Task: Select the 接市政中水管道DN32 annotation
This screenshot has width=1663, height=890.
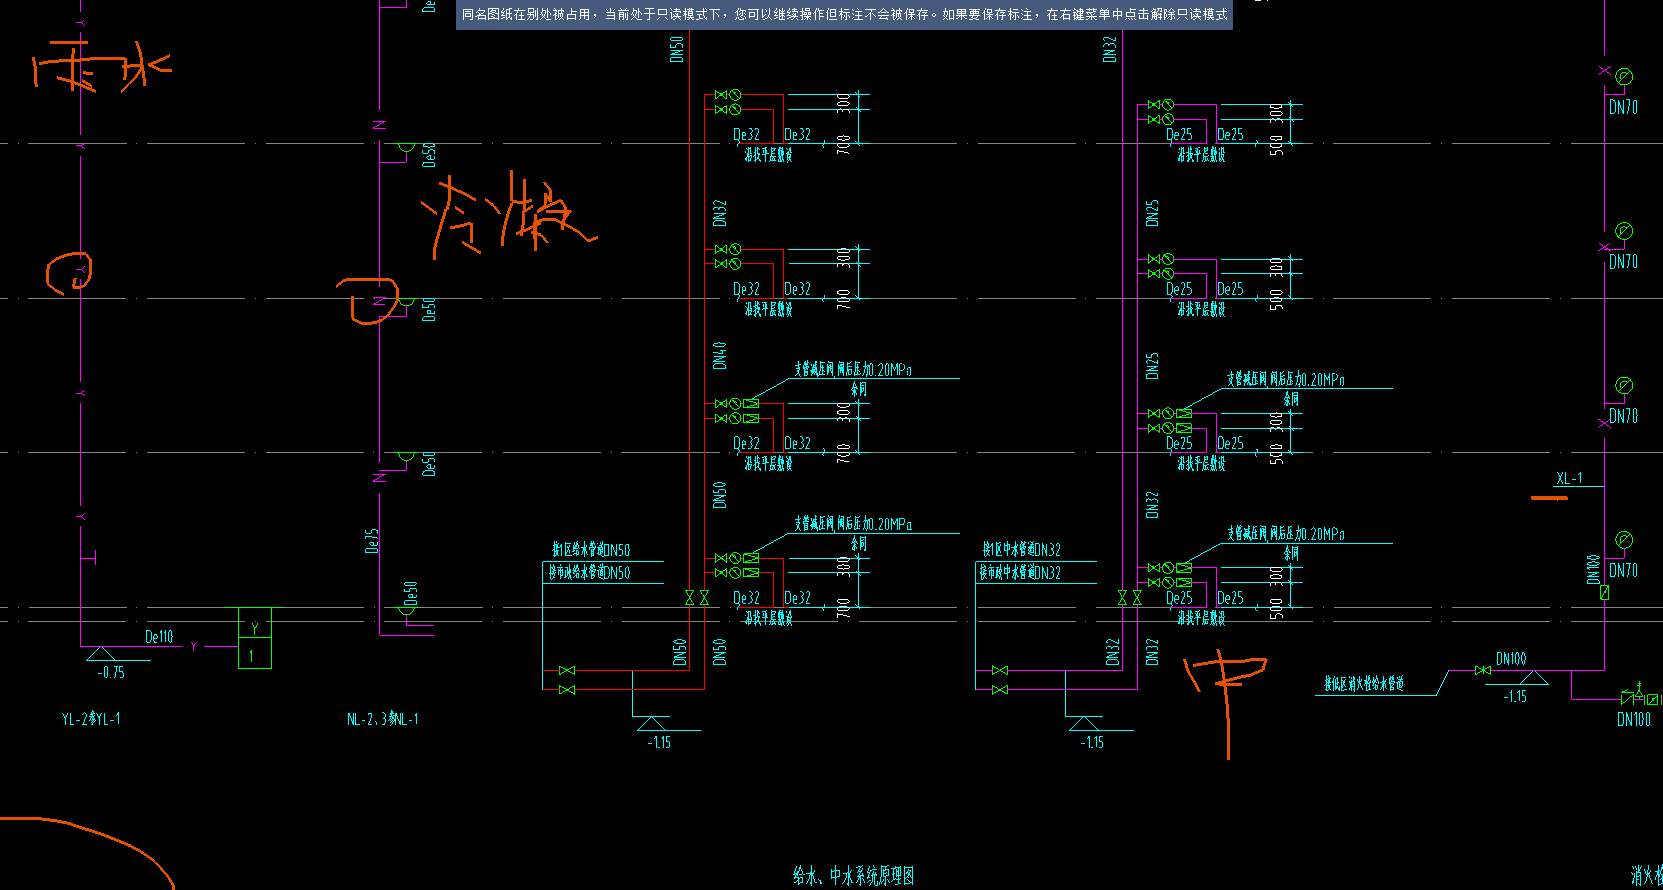Action: [1020, 573]
